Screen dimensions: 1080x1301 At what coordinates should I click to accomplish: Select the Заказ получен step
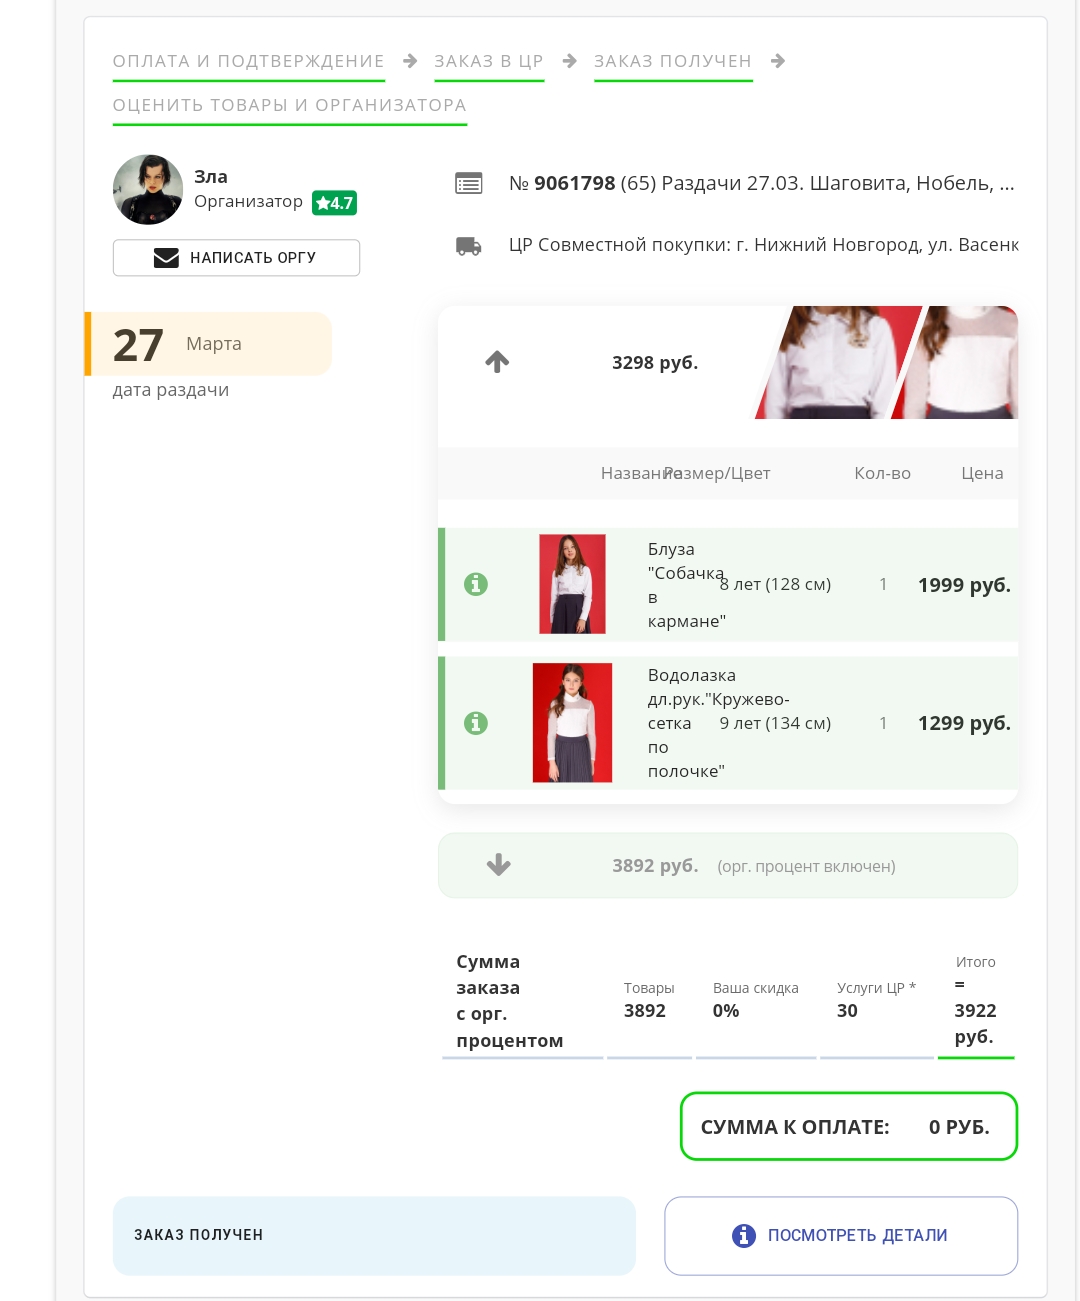[x=672, y=62]
